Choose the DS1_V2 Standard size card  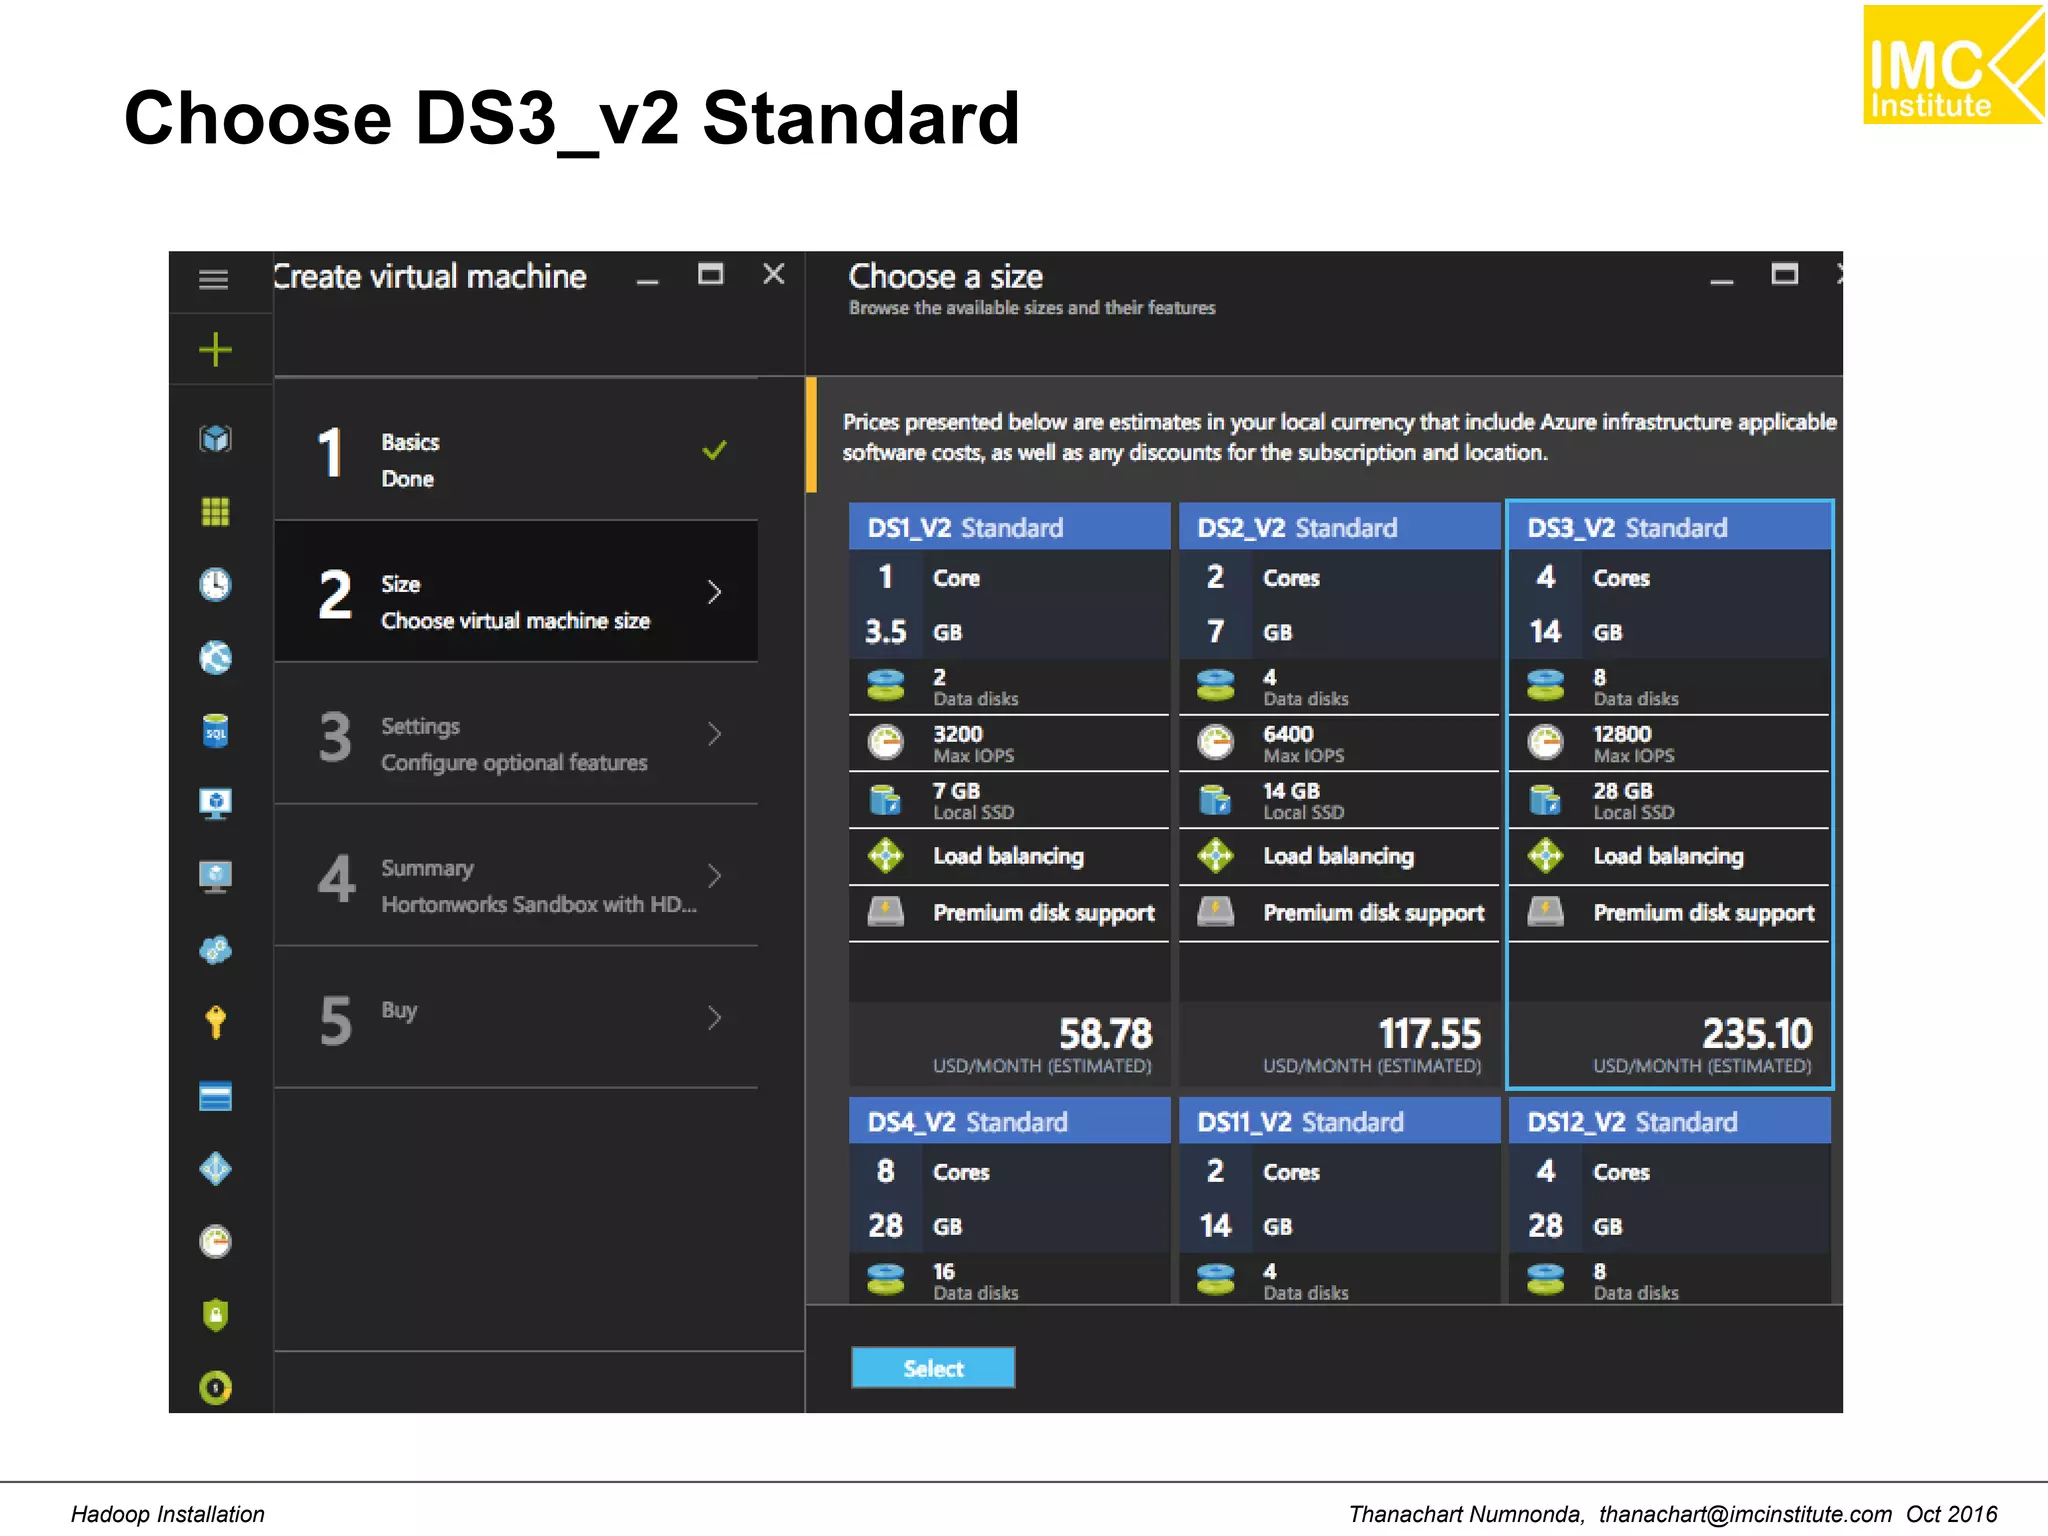[x=1009, y=795]
